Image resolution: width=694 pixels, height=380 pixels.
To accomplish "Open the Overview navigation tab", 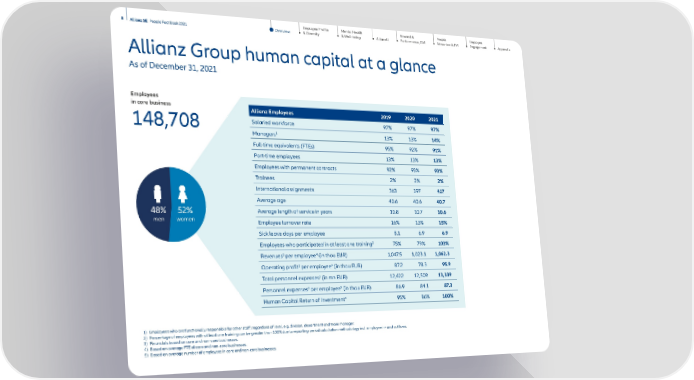I will pyautogui.click(x=282, y=31).
